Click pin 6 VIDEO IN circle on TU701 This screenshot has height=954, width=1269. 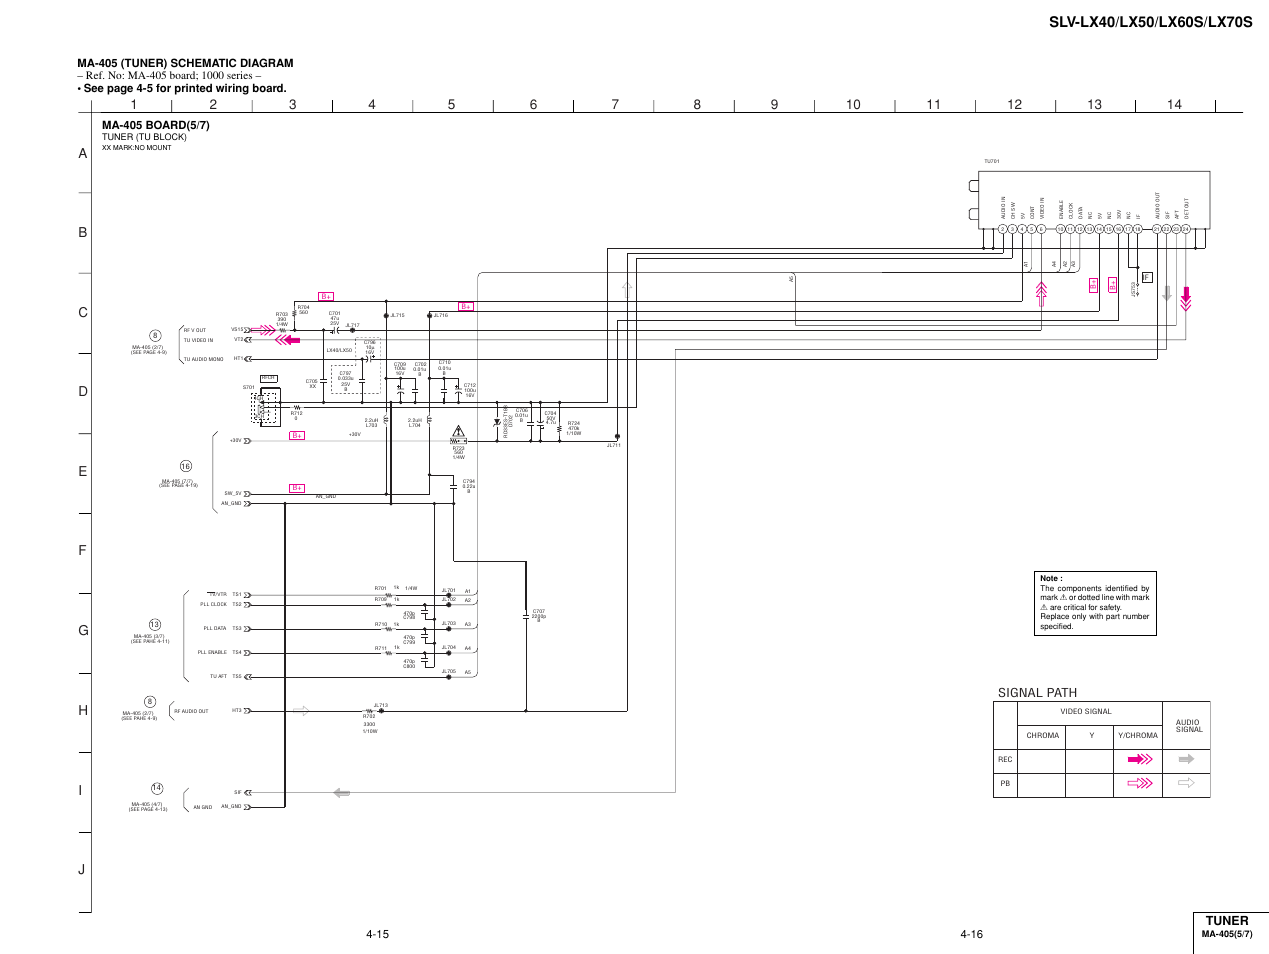pos(1041,229)
